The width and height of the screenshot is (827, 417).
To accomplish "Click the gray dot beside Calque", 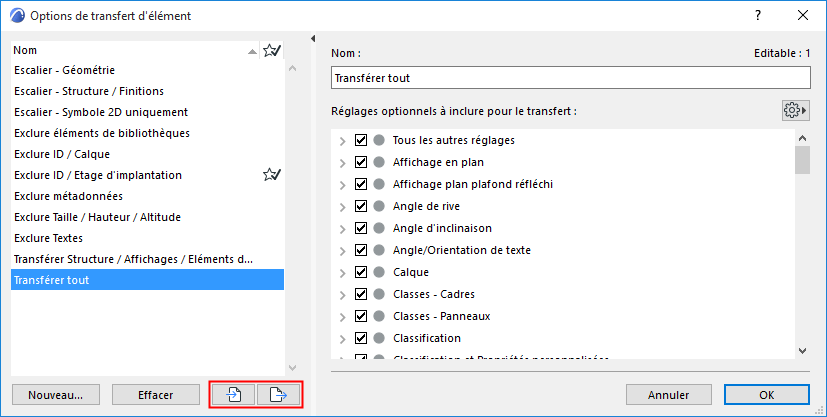I will tap(379, 272).
